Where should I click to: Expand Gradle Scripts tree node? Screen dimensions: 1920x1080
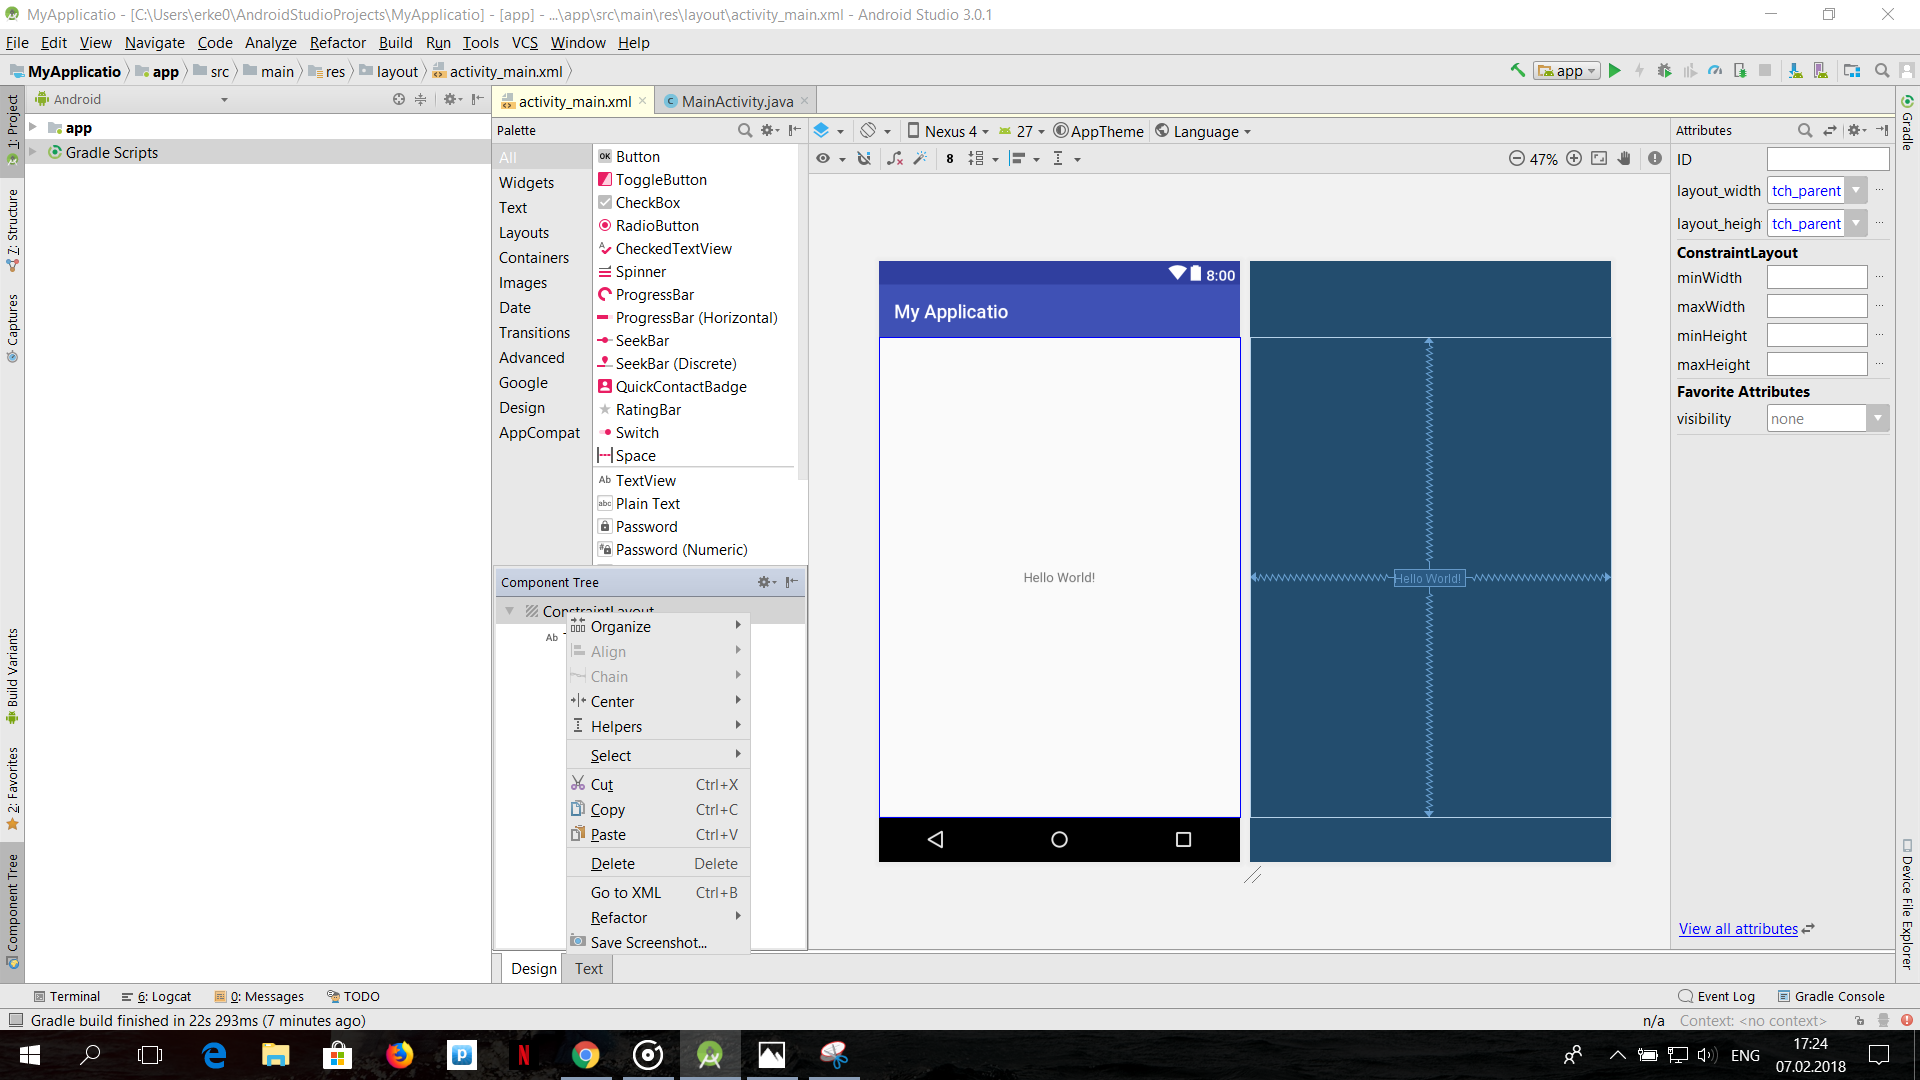[x=33, y=152]
